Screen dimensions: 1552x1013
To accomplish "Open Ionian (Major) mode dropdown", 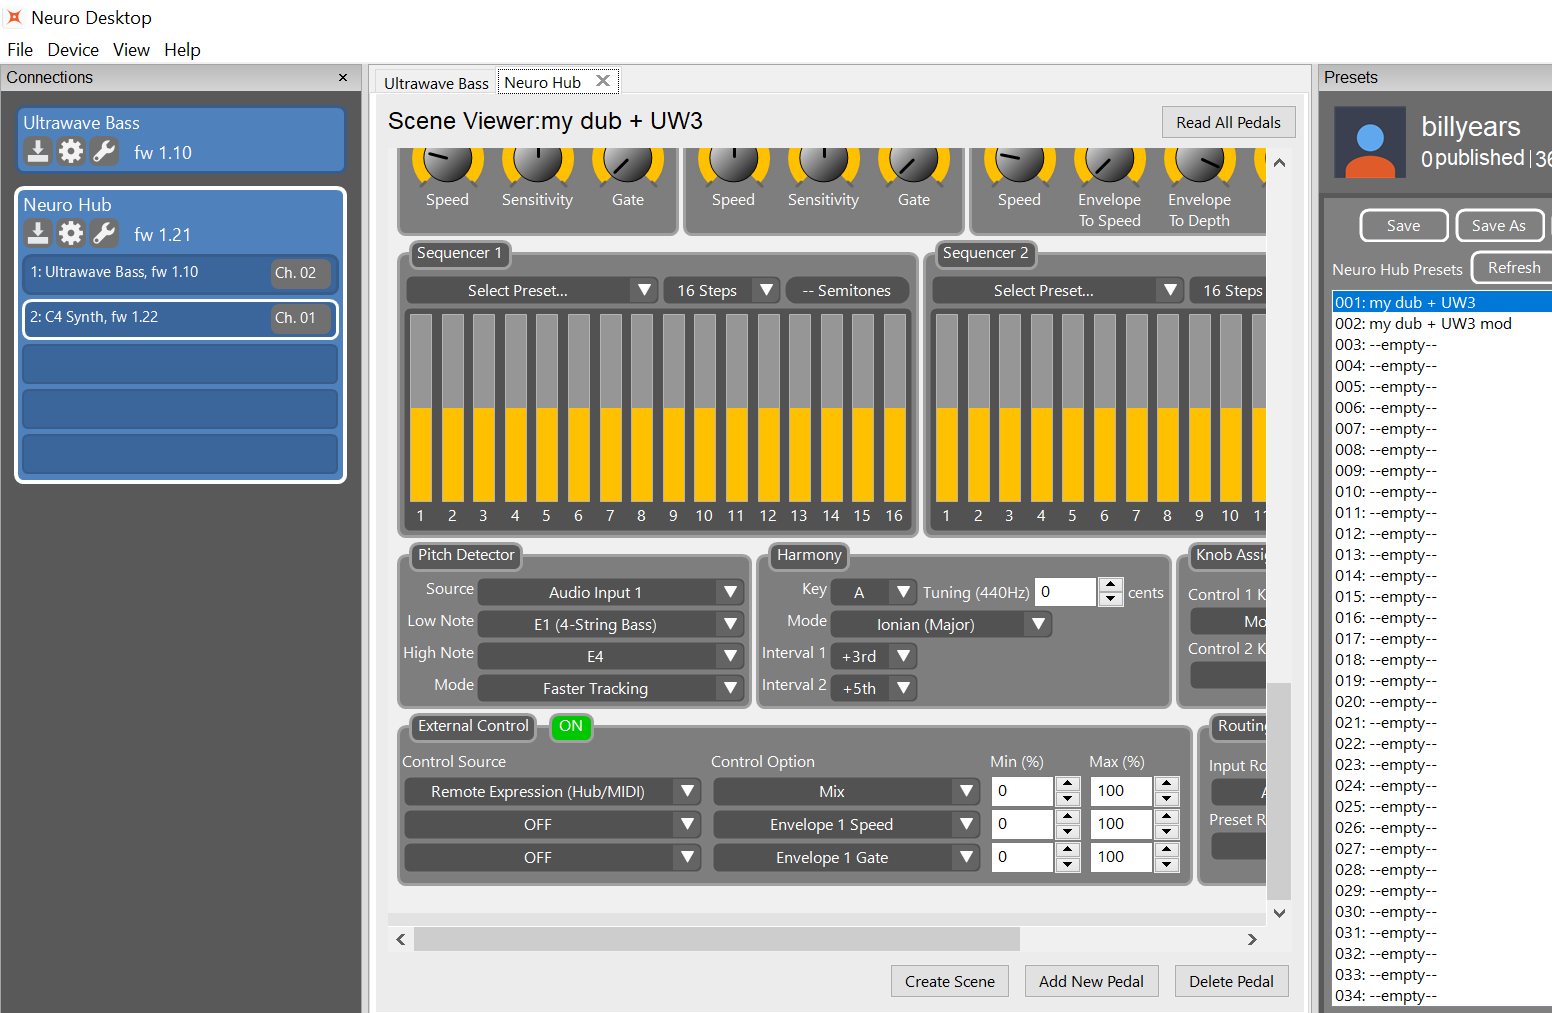I will coord(941,624).
